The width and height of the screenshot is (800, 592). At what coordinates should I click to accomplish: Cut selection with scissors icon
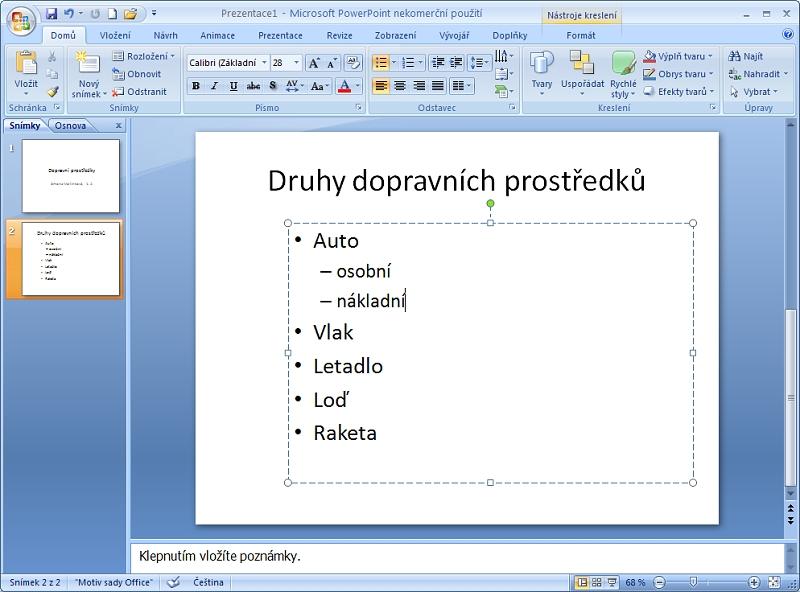[x=52, y=56]
